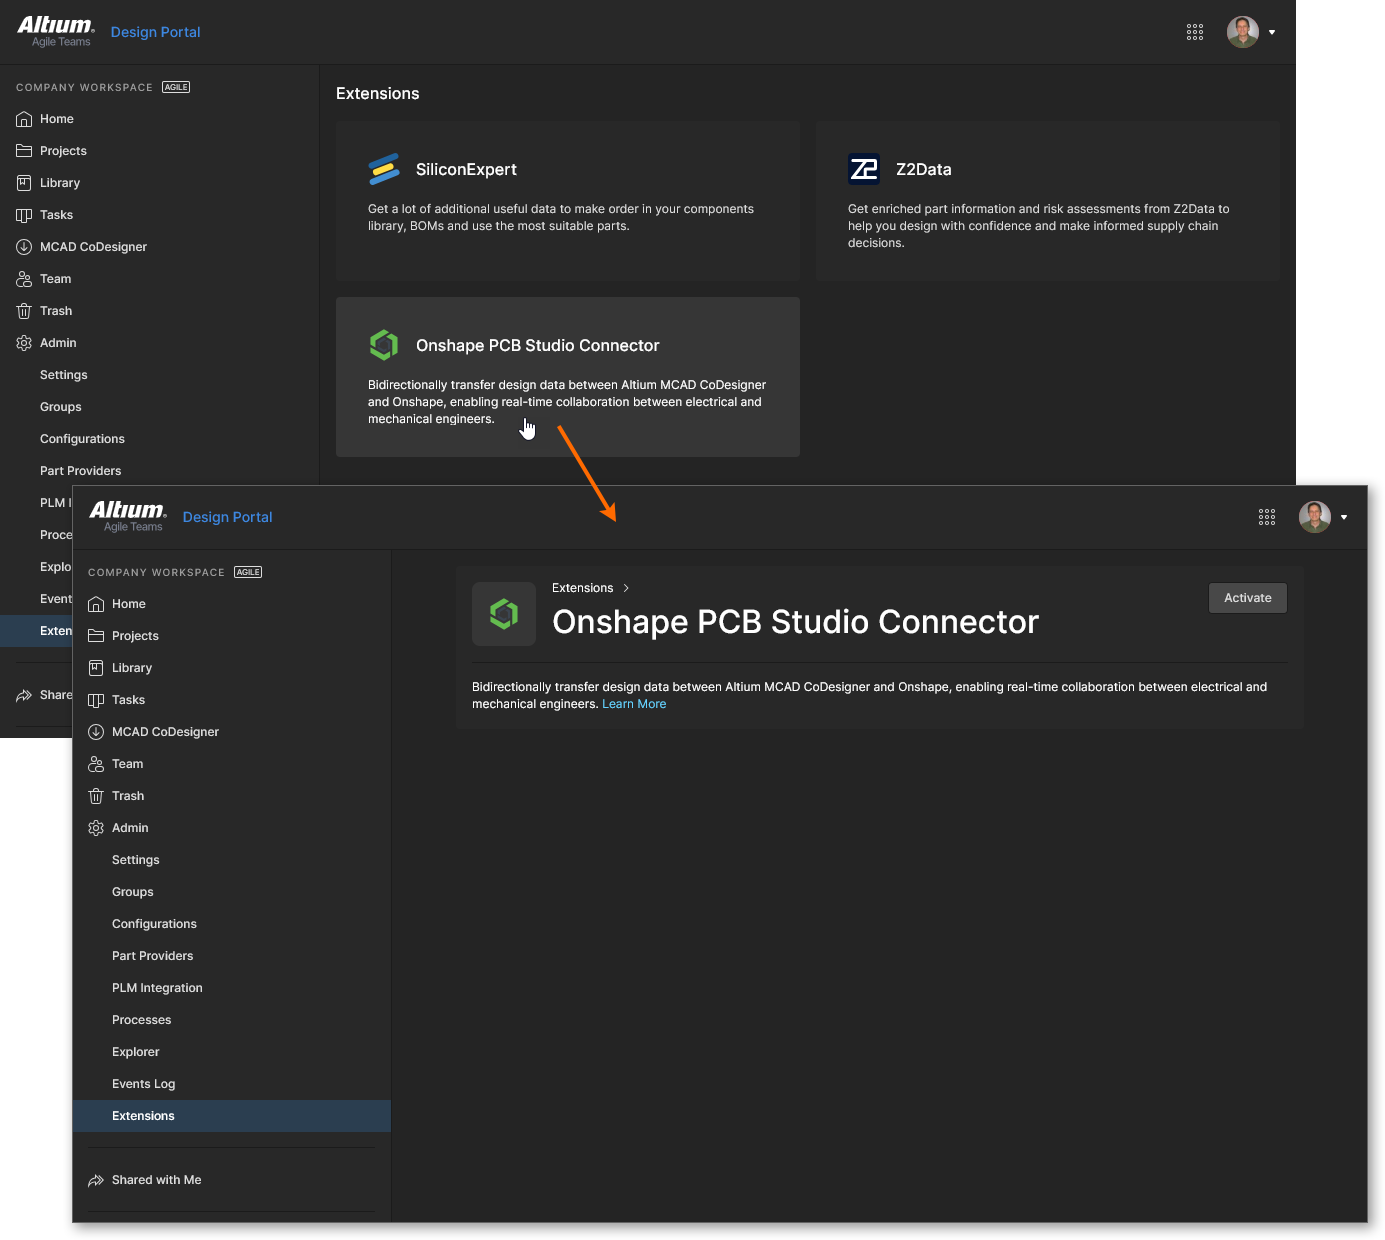
Task: Click the Altium logo in the back window header
Action: tap(57, 30)
